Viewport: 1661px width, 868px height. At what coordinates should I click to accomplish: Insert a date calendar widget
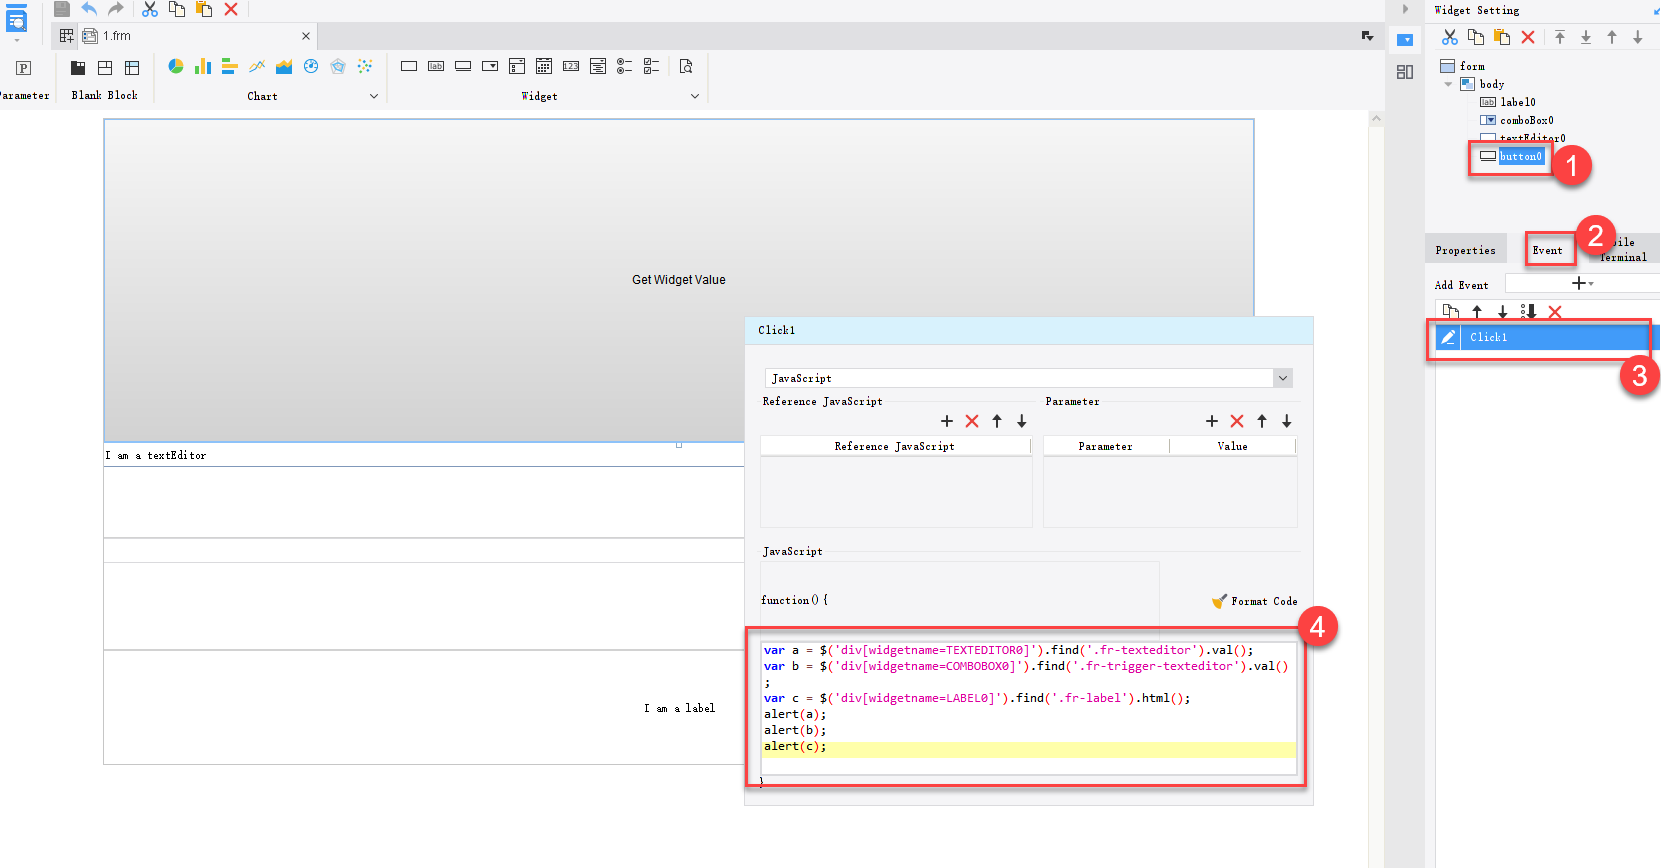pos(544,66)
